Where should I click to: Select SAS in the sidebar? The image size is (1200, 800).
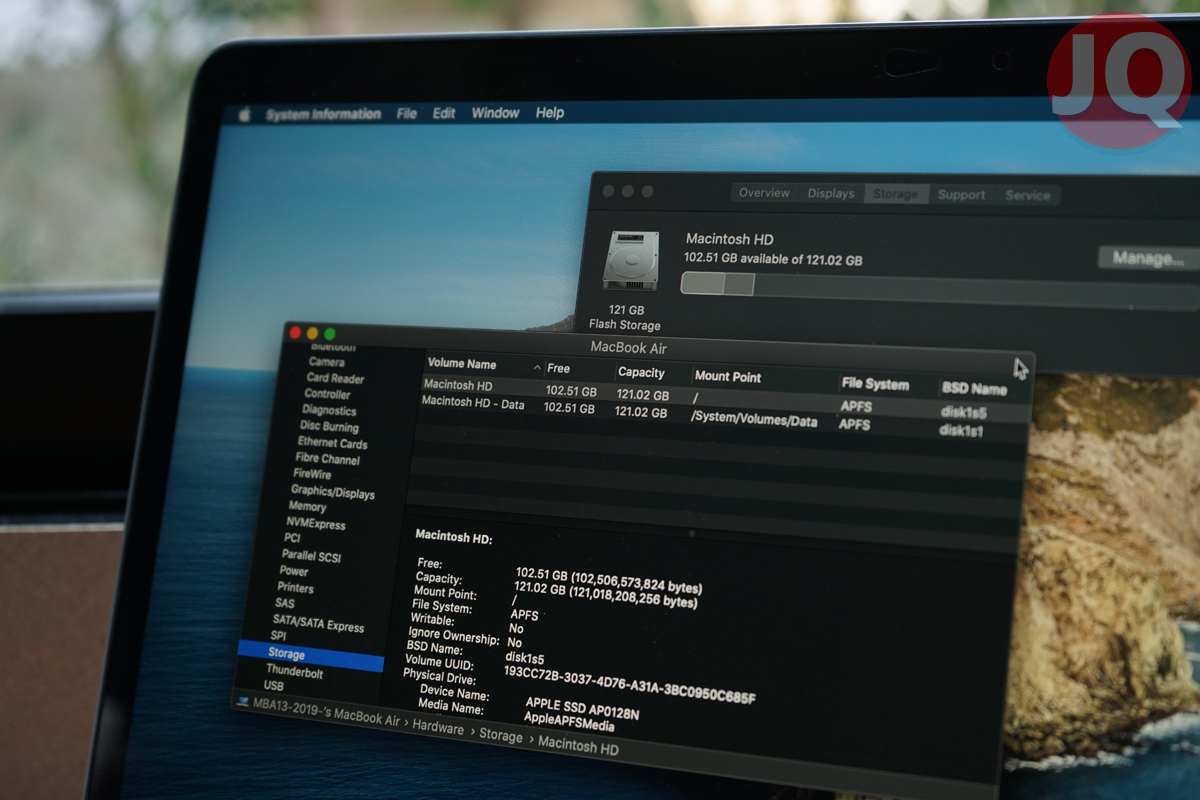point(284,604)
